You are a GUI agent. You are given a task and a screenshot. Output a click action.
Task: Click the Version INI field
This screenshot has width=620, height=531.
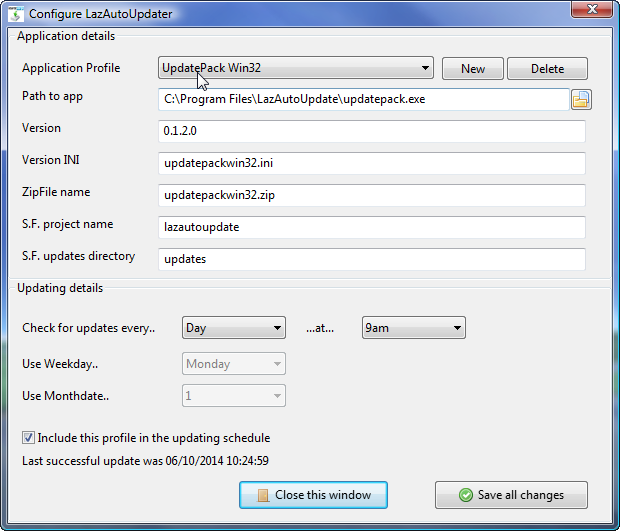pyautogui.click(x=372, y=163)
